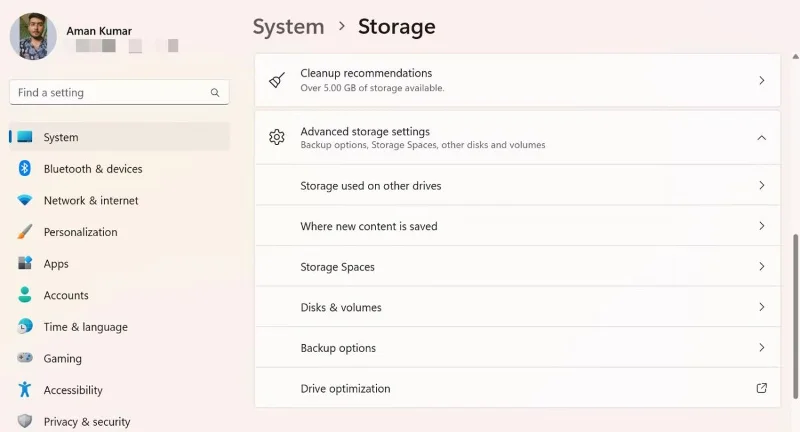Open Network & internet via Wi-Fi icon

coord(24,200)
